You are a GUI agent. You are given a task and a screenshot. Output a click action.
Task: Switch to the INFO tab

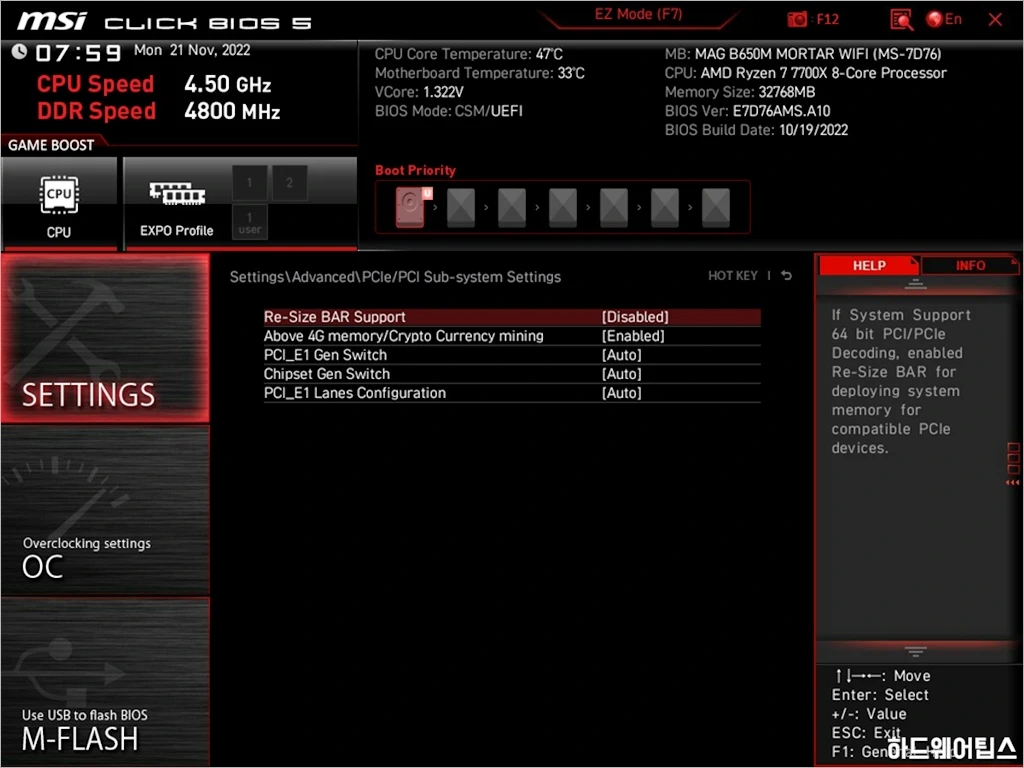(970, 266)
